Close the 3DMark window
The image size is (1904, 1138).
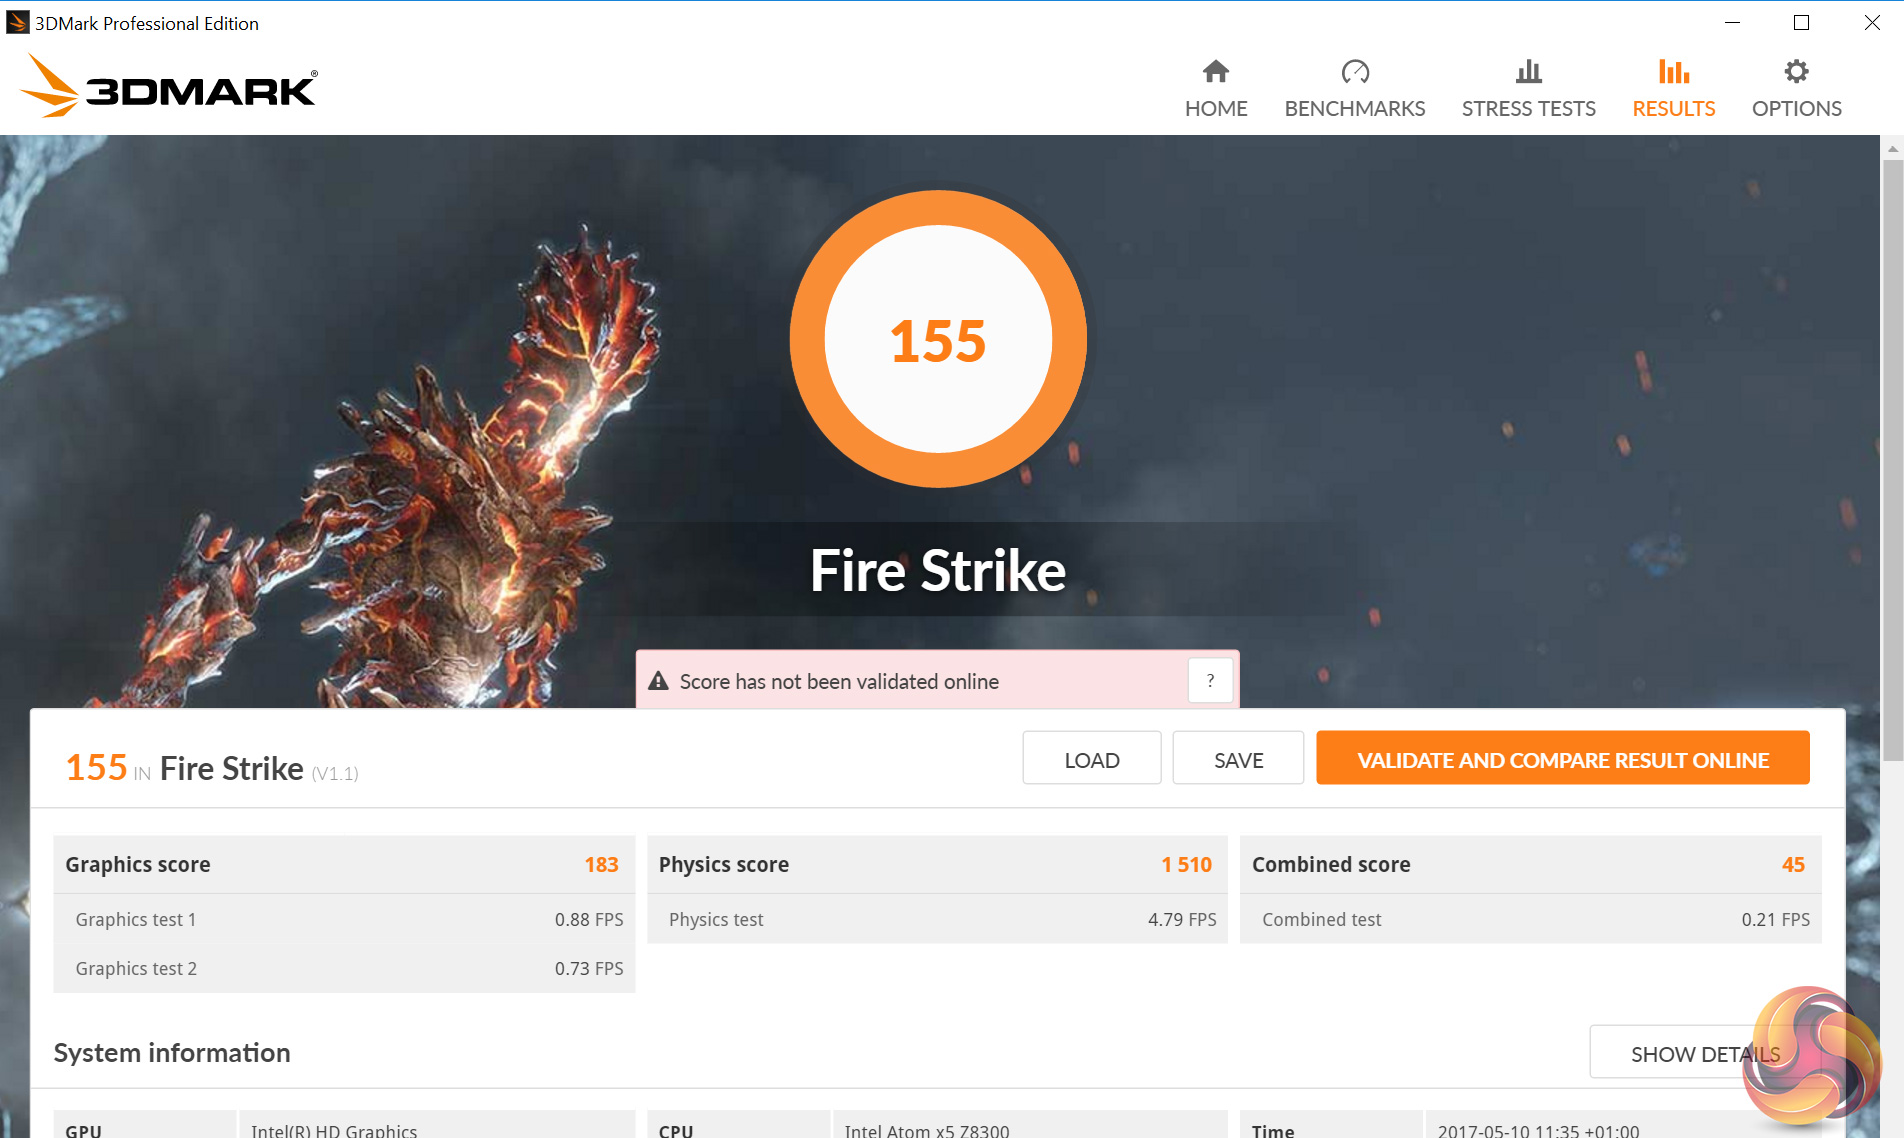pyautogui.click(x=1871, y=22)
